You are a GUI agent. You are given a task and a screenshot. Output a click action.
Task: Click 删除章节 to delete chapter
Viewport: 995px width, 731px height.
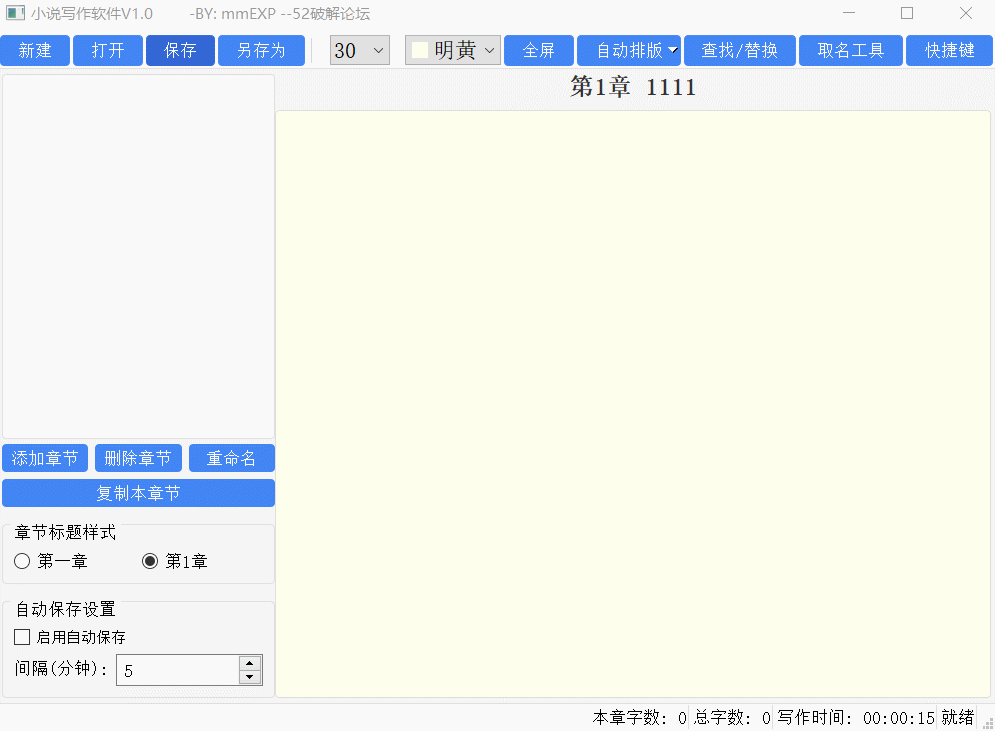point(138,459)
